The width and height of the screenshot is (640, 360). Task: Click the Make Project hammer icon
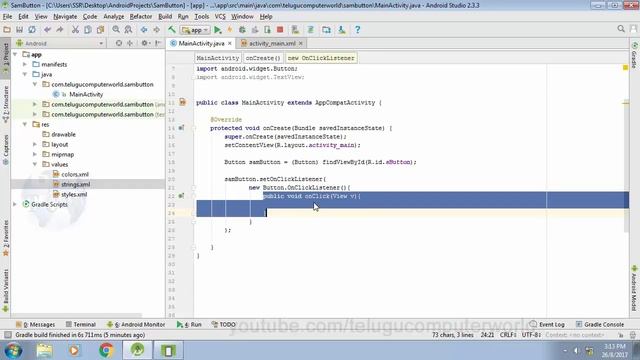(172, 29)
